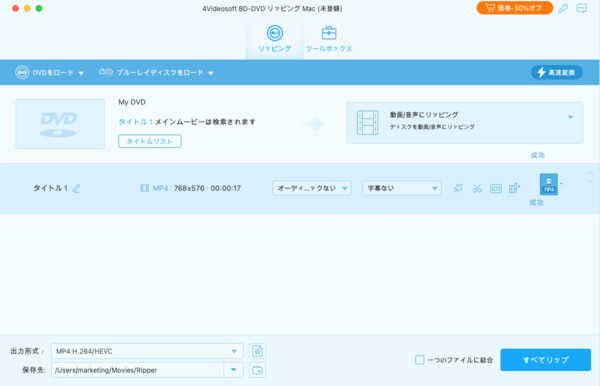The width and height of the screenshot is (600, 386).
Task: Open the タイトルリスト button
Action: tap(150, 141)
